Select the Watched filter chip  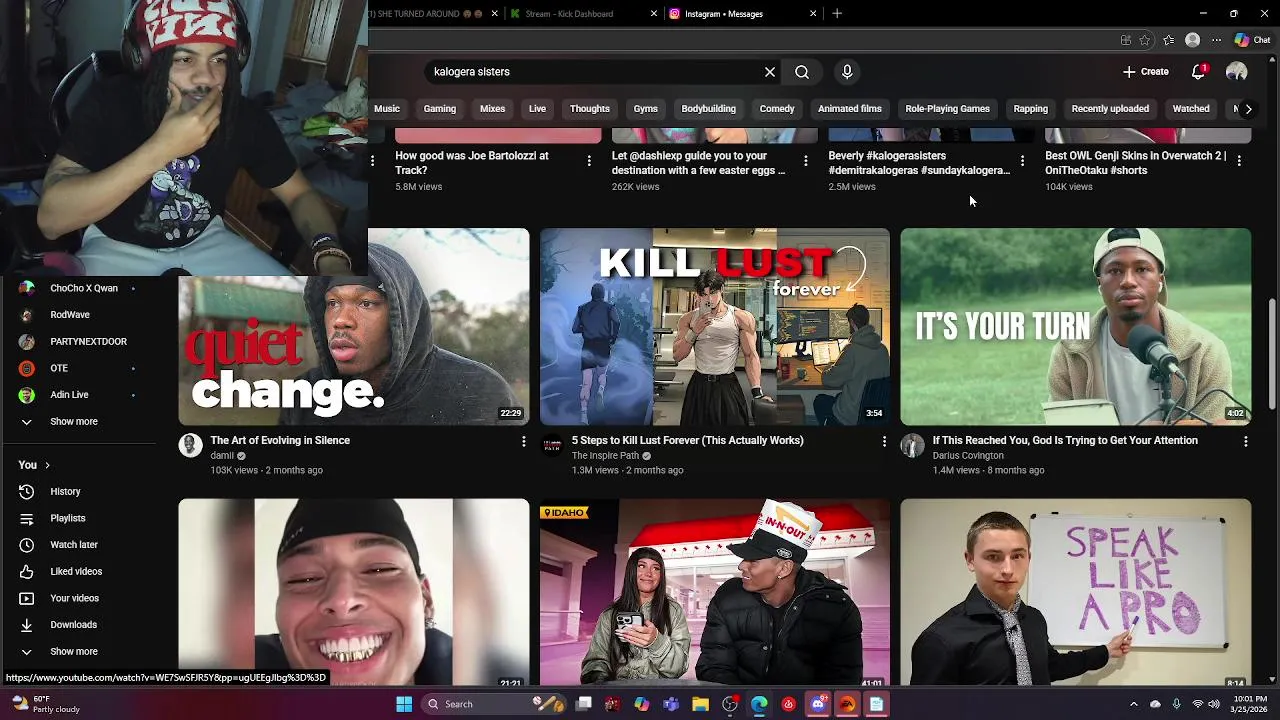click(x=1190, y=109)
